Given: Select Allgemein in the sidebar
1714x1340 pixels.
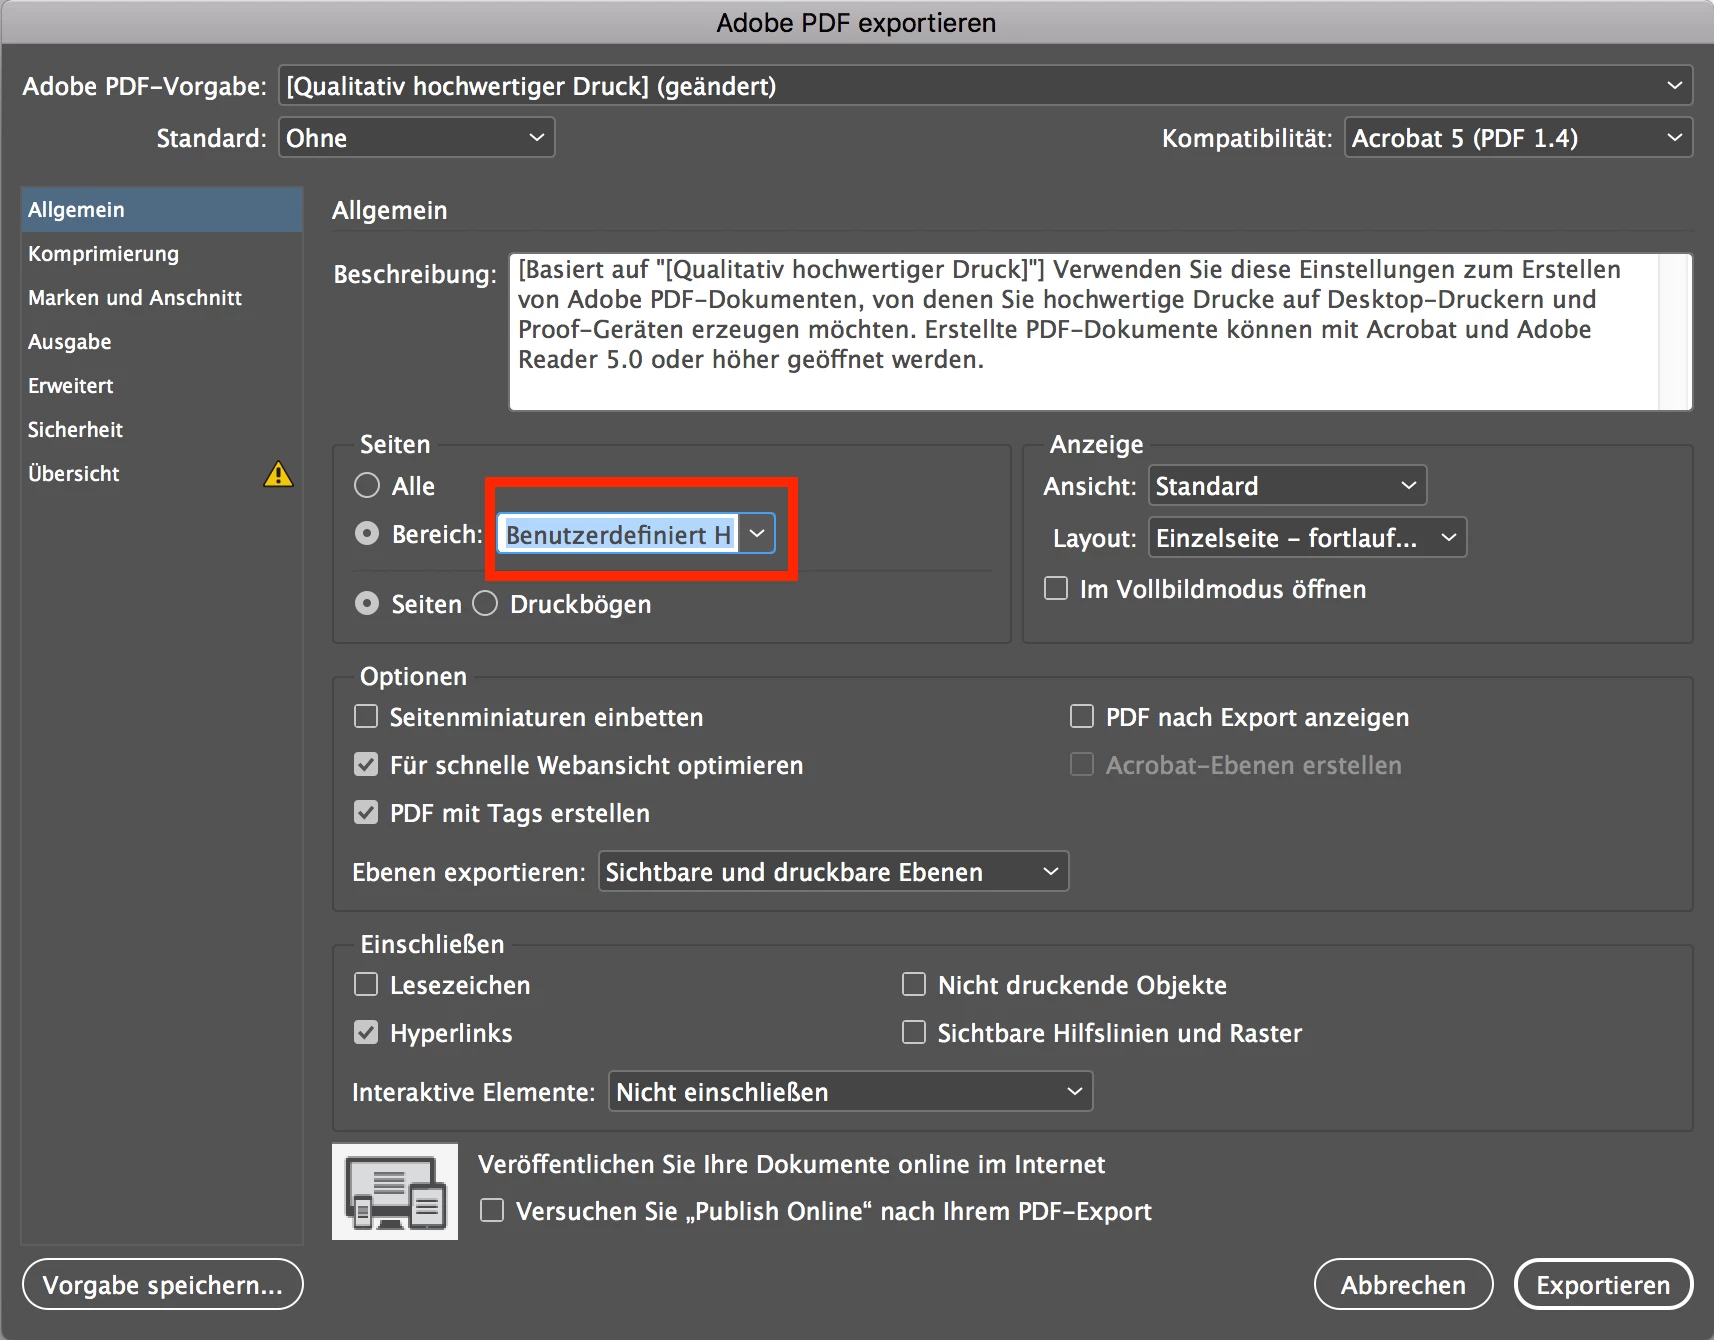Looking at the screenshot, I should pos(162,210).
